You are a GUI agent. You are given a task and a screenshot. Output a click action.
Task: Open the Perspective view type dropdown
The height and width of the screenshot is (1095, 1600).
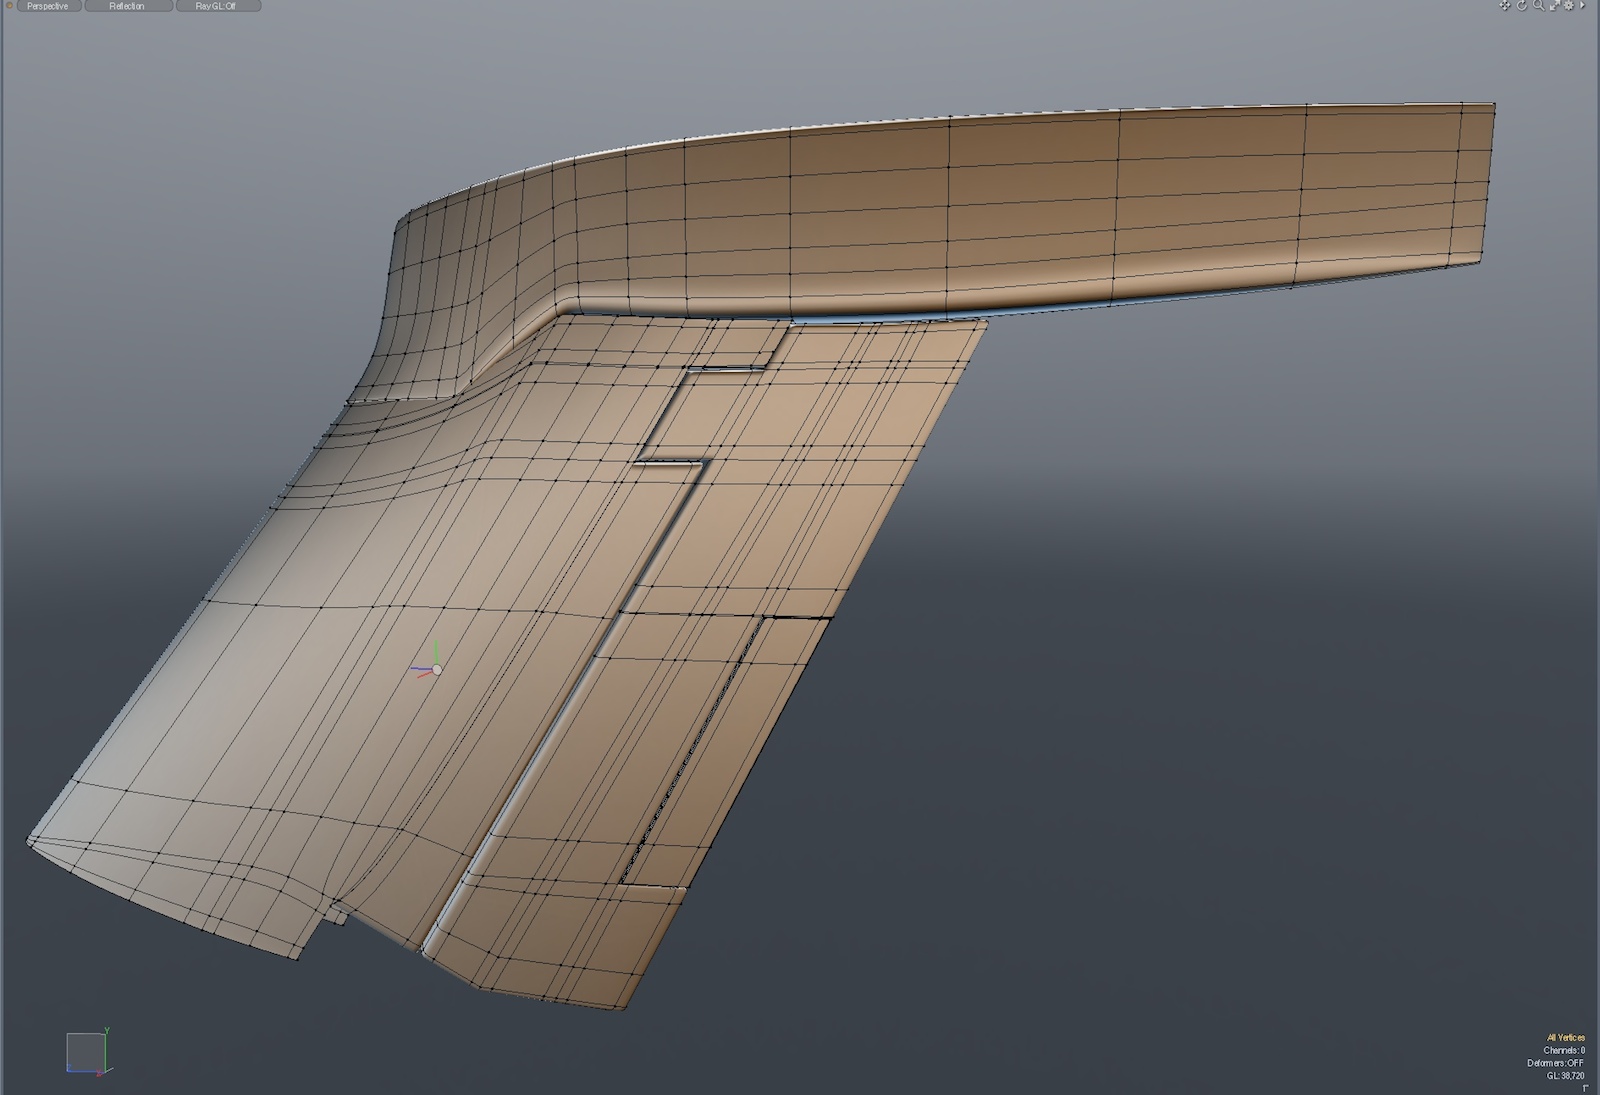(48, 6)
